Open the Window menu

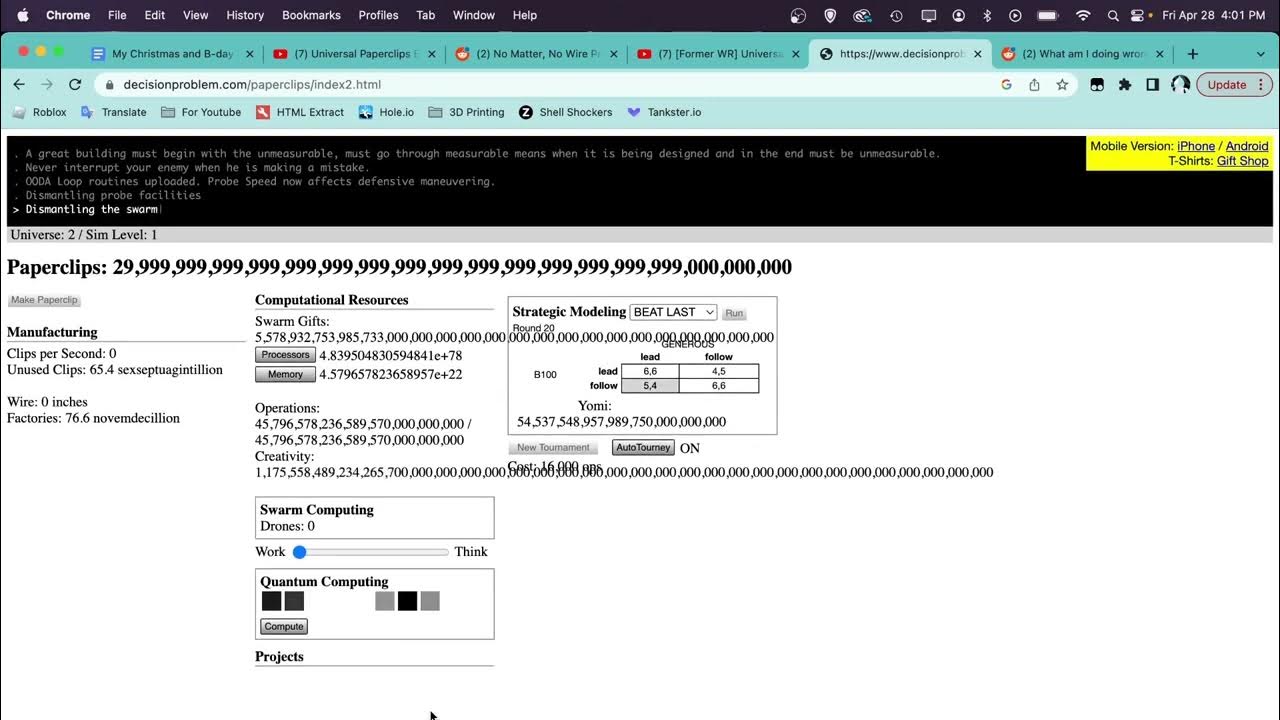474,15
